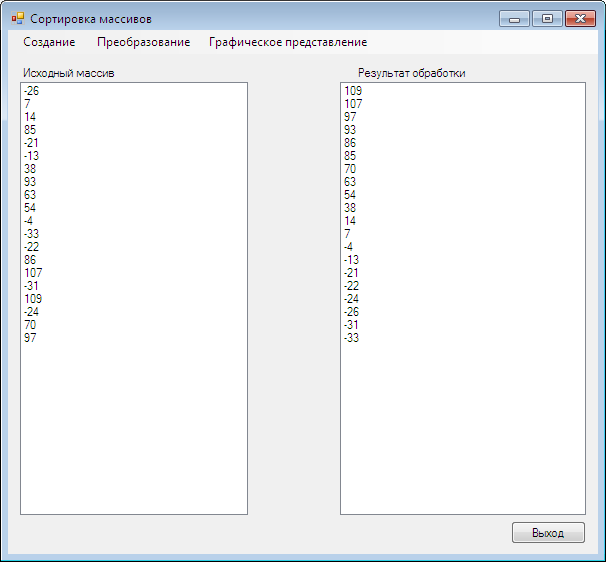Select 93 in the Результат обработки list
The height and width of the screenshot is (562, 606).
click(463, 130)
